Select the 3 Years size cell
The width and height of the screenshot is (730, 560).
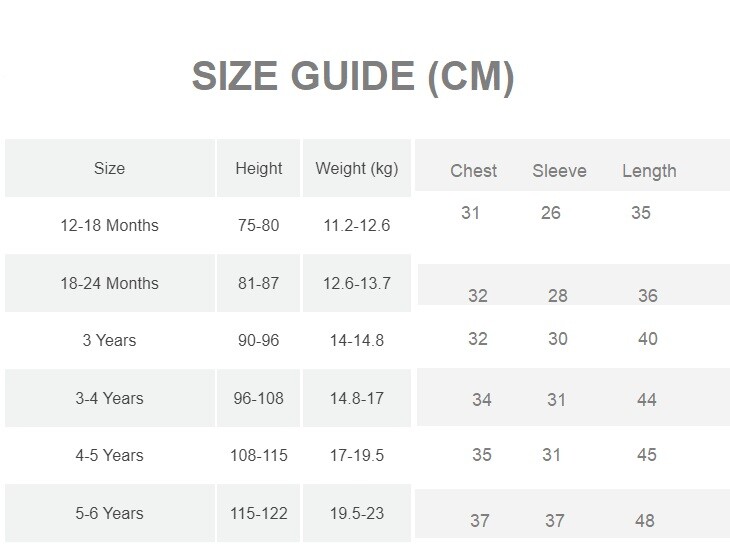click(109, 340)
